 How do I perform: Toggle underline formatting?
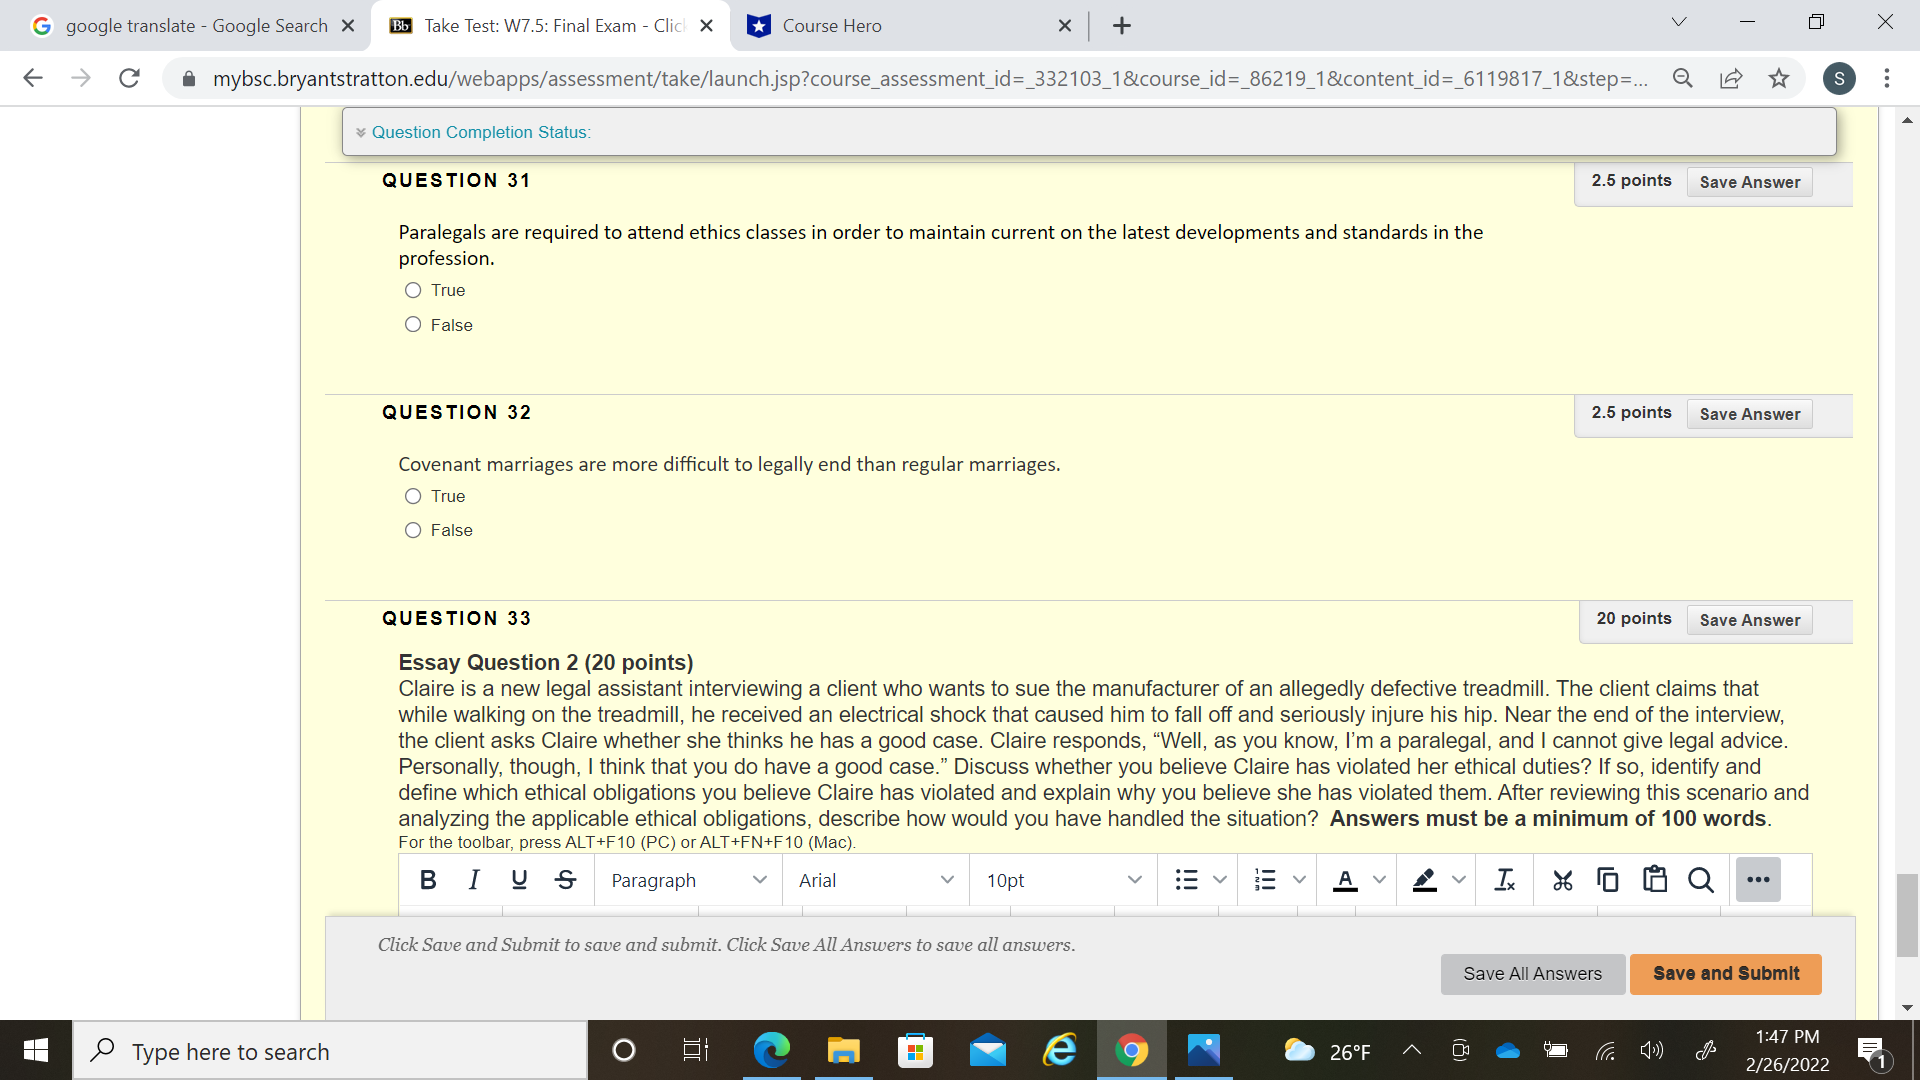click(519, 880)
